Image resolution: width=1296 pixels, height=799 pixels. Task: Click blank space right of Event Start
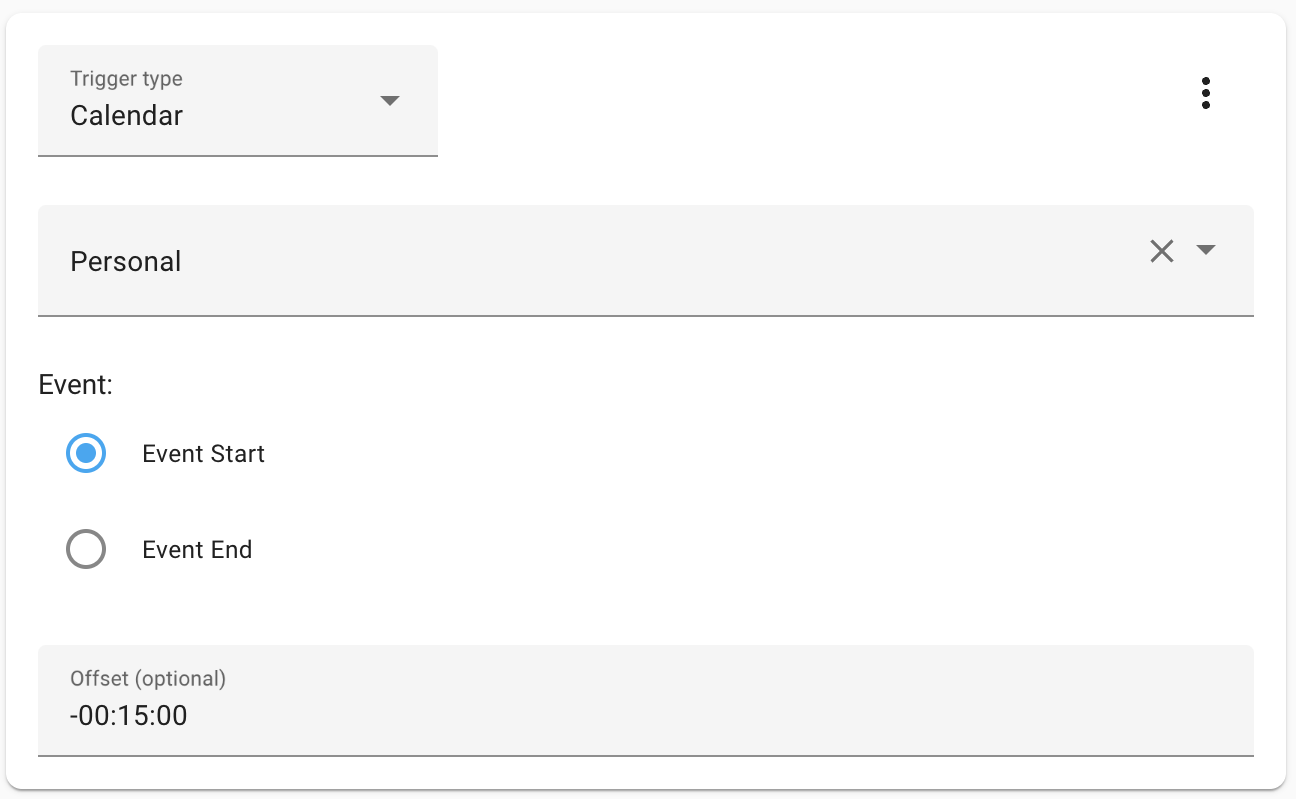tap(700, 454)
